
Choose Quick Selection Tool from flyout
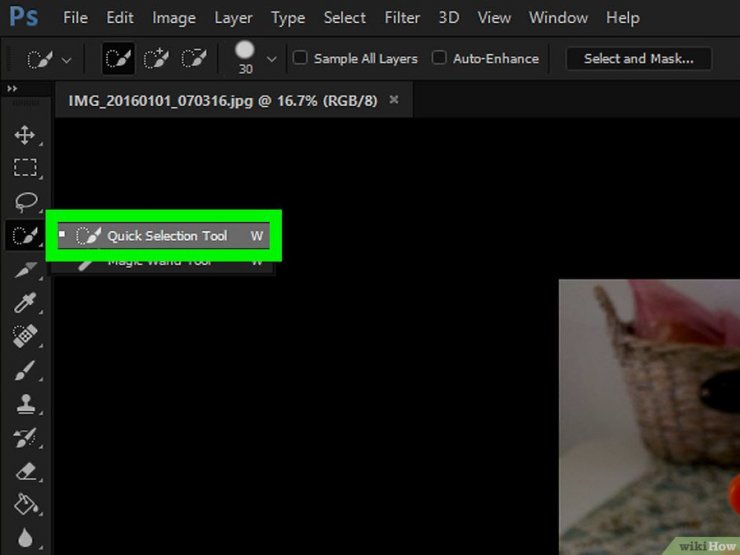[x=166, y=236]
